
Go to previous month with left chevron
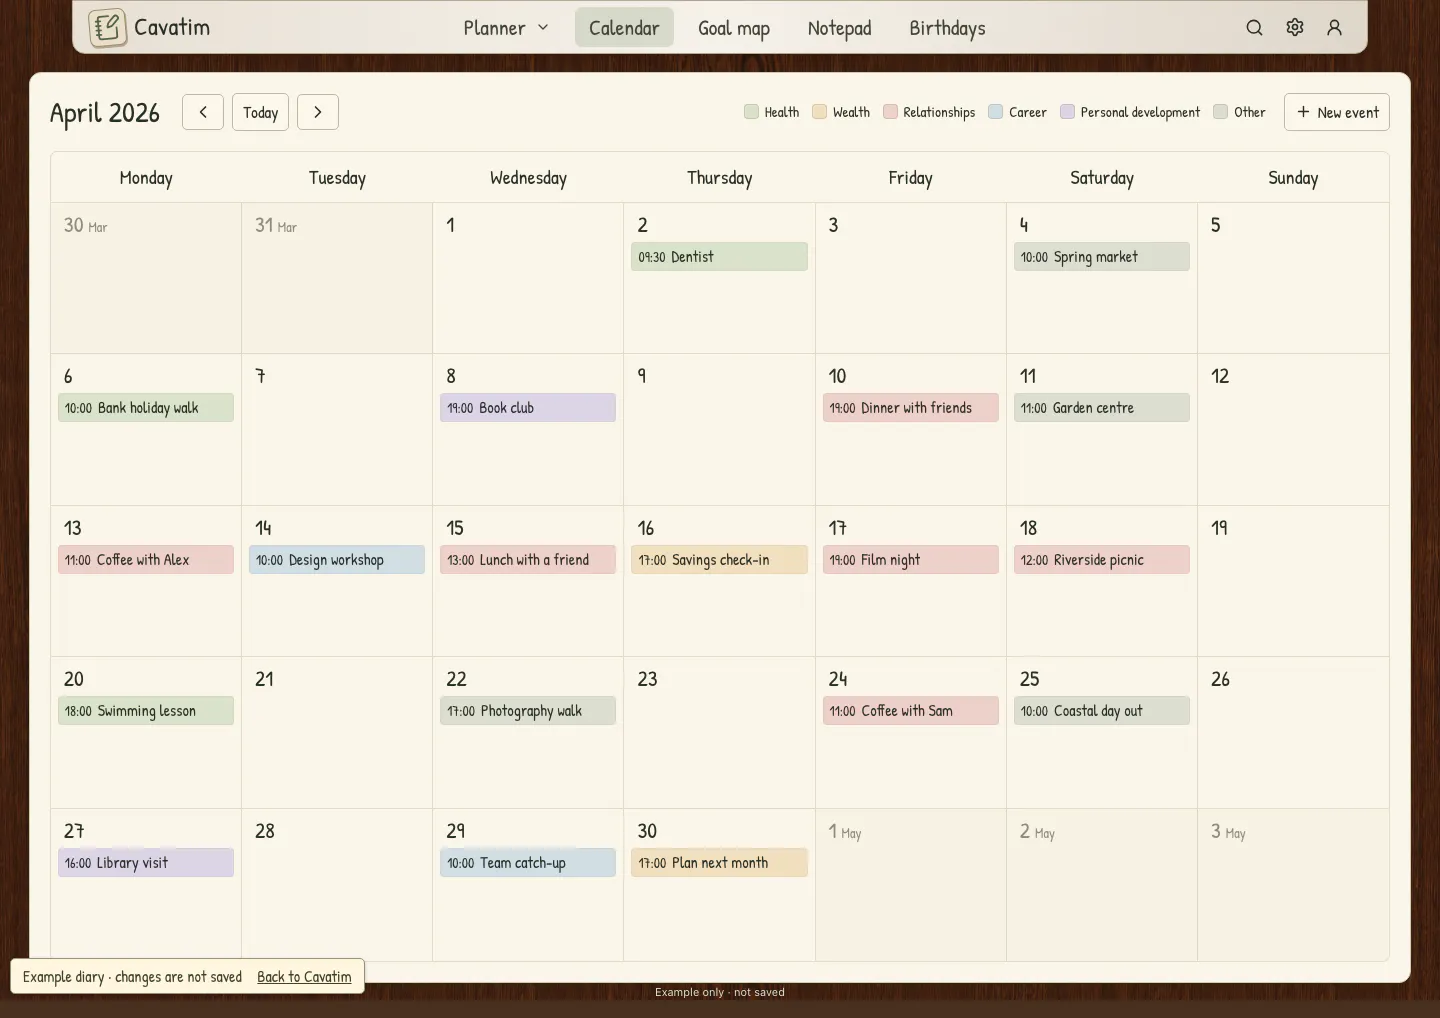(202, 112)
